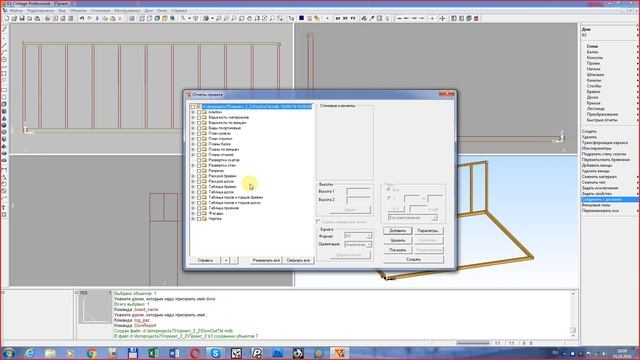The height and width of the screenshot is (360, 640).
Task: Click the Показать button
Action: [x=398, y=250]
